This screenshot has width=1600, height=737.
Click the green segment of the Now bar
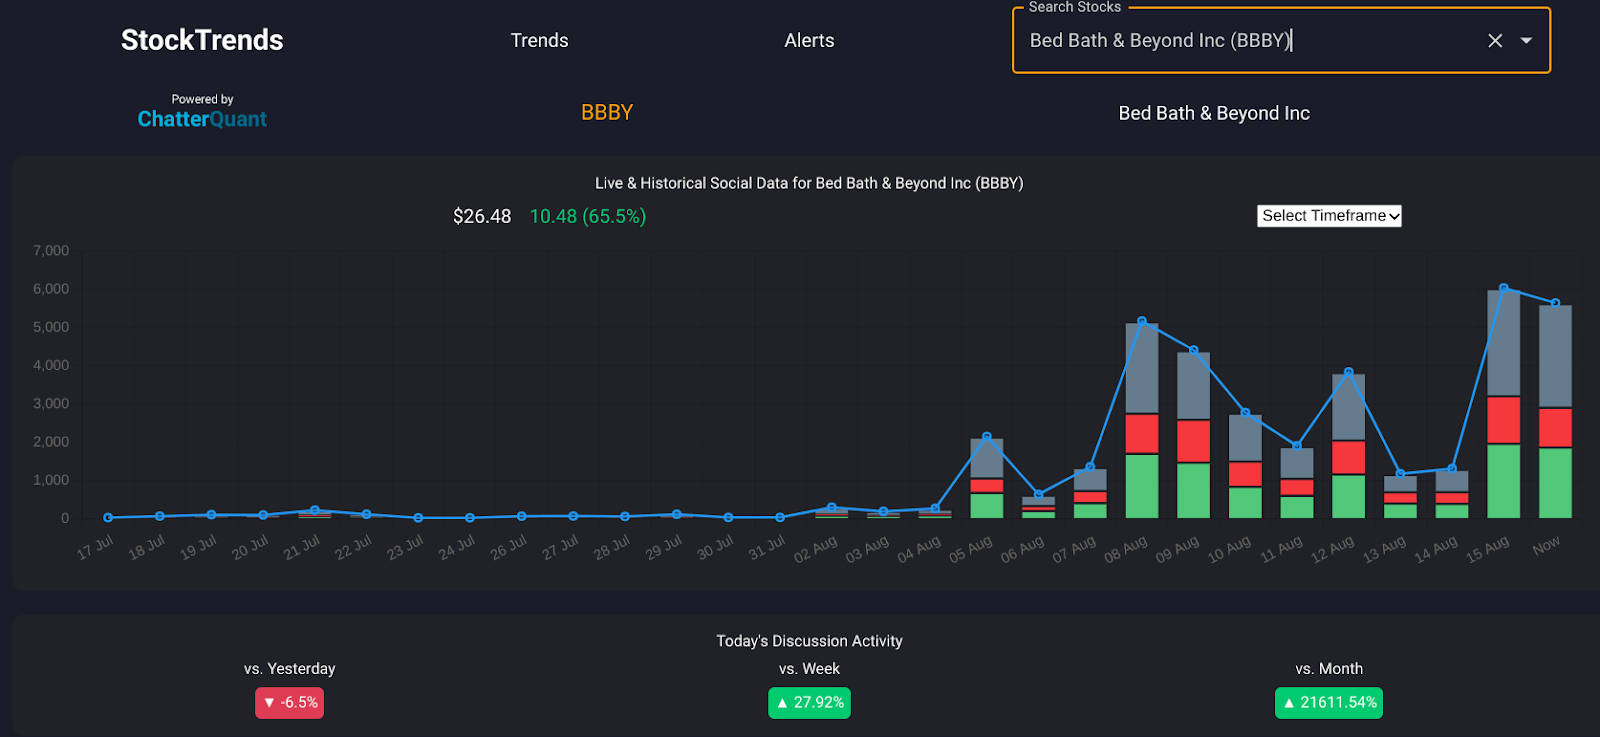pyautogui.click(x=1555, y=483)
